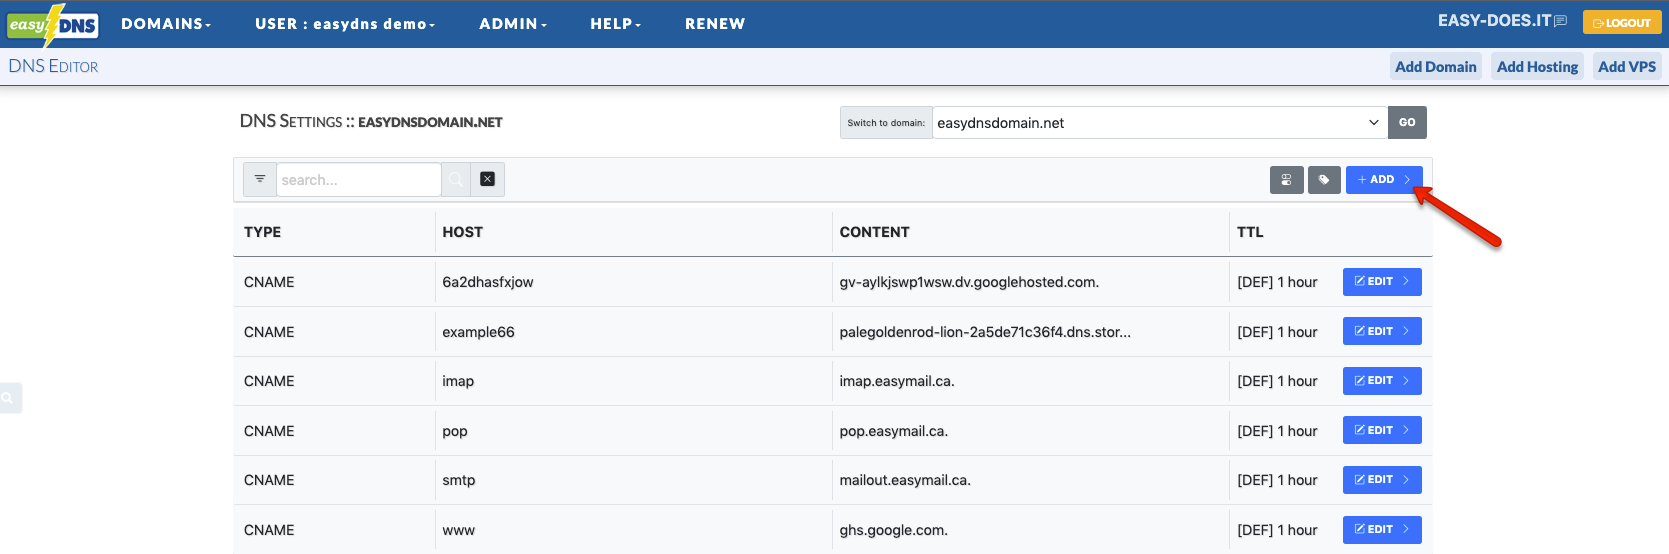Click the magnifier search icon button

456,180
